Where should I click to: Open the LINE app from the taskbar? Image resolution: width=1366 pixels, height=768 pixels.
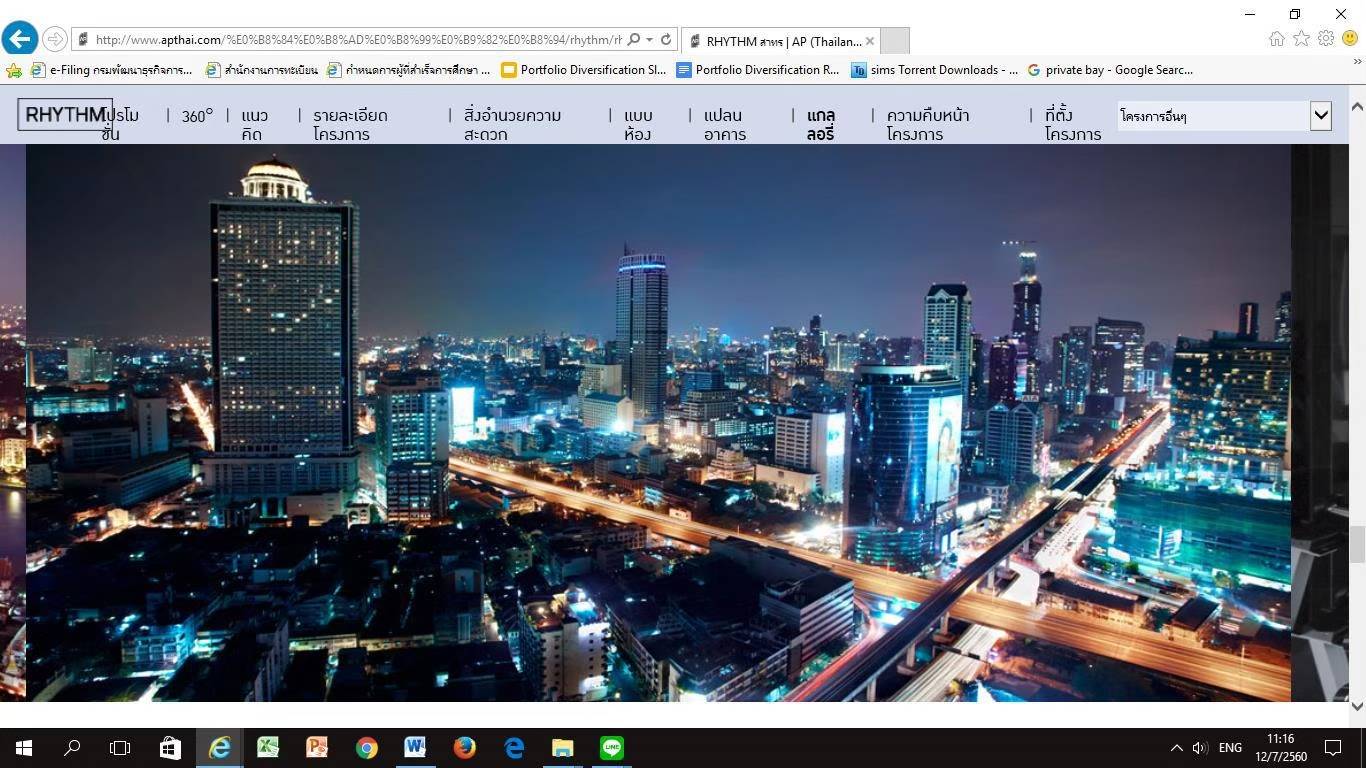tap(611, 747)
